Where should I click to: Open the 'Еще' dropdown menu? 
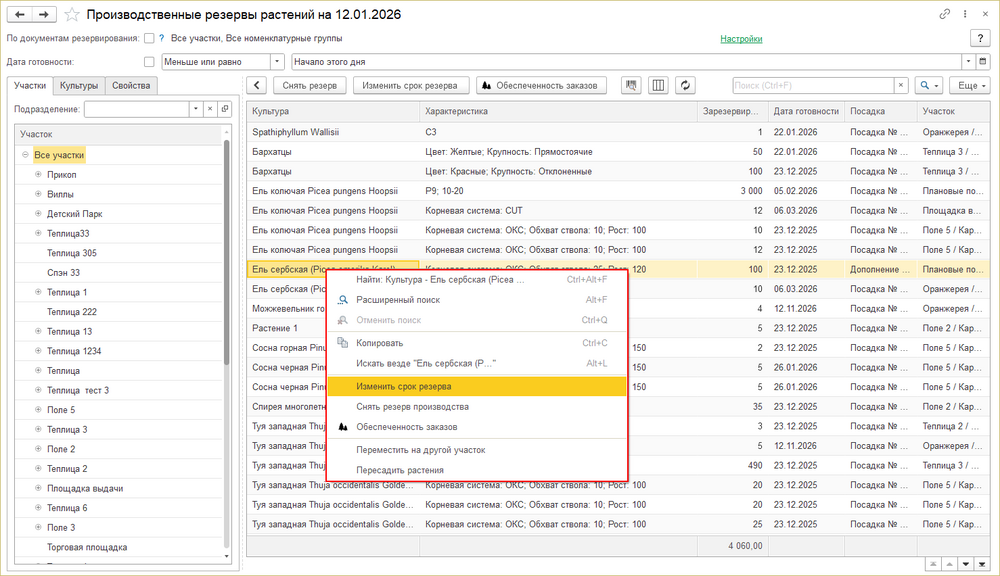click(969, 86)
